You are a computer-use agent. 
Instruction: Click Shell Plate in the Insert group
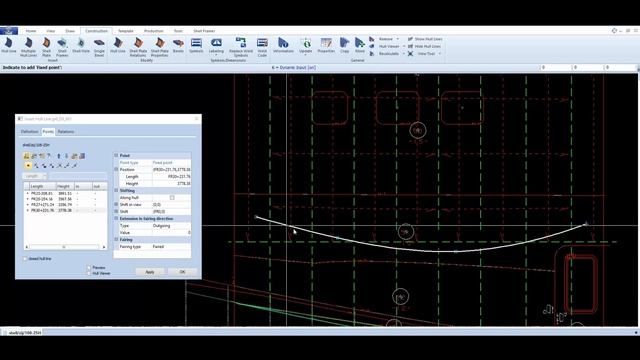click(x=47, y=47)
